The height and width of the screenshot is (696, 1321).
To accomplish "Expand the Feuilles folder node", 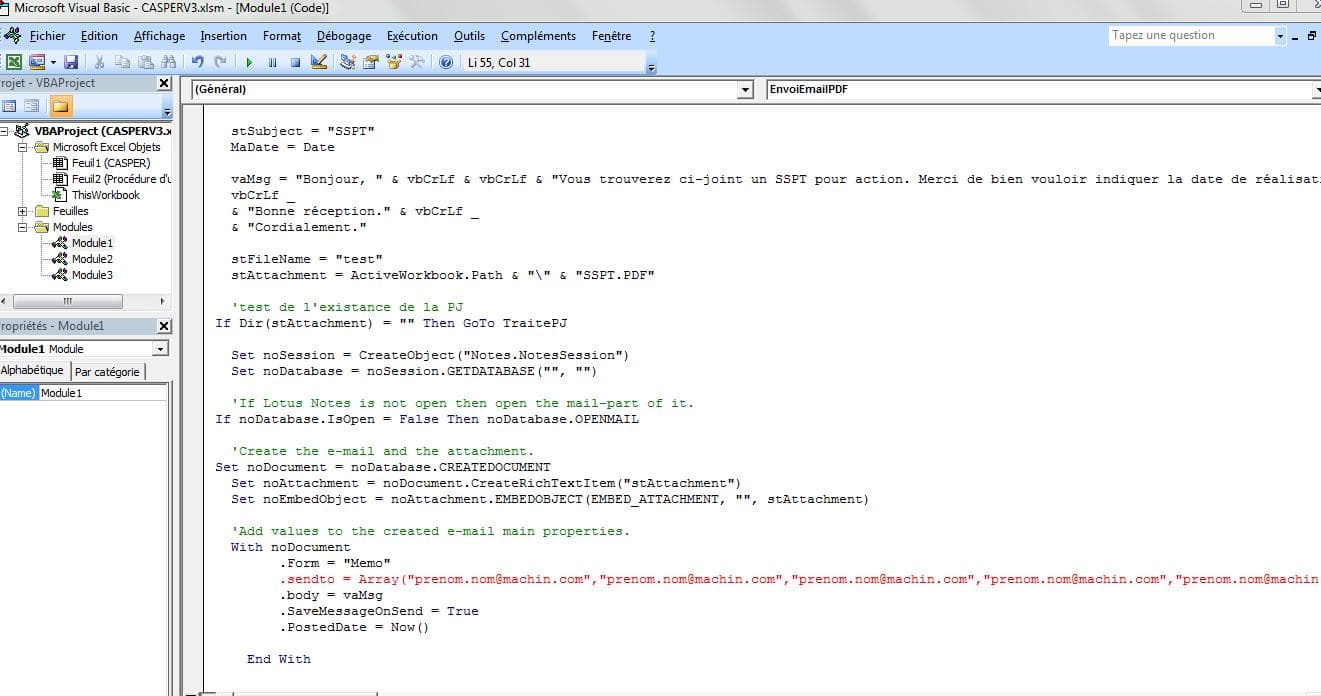I will [23, 211].
